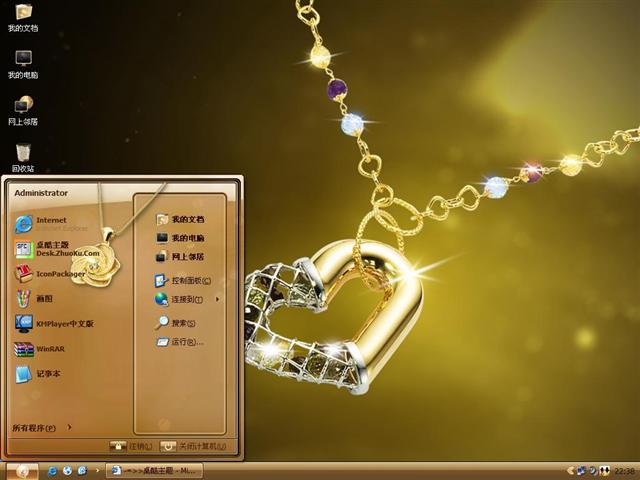Screen dimensions: 640x480
Task: Open 搜索(S) search
Action: (175, 323)
